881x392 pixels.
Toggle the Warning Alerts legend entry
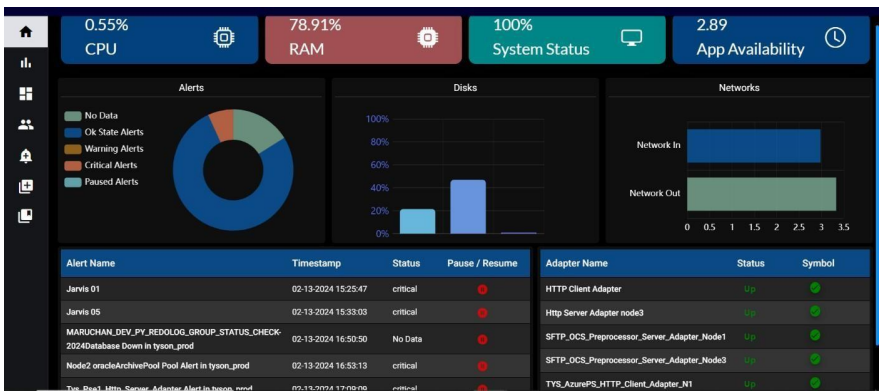103,149
